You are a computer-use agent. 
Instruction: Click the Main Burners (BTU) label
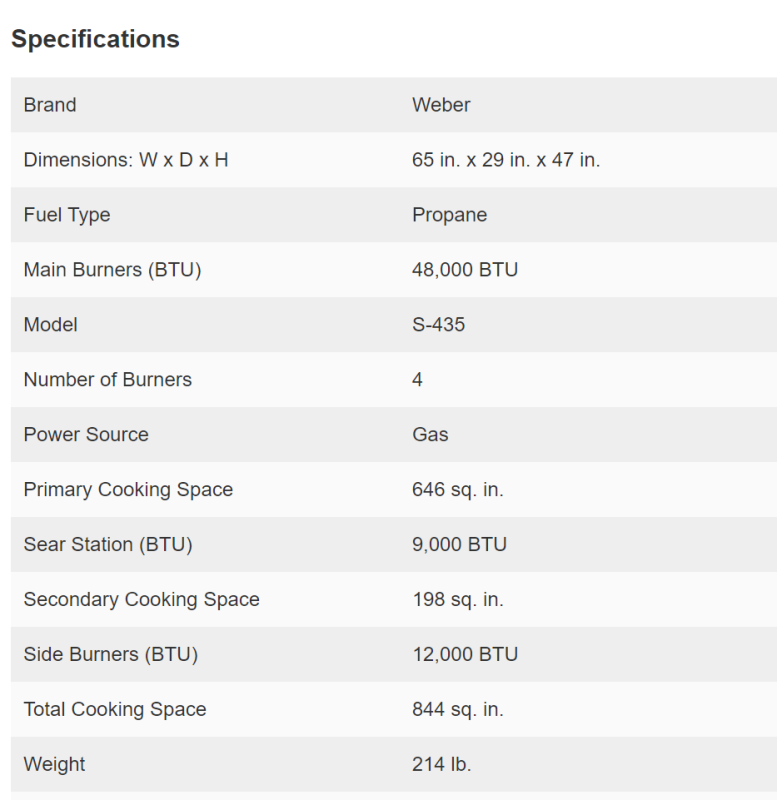[x=112, y=270]
